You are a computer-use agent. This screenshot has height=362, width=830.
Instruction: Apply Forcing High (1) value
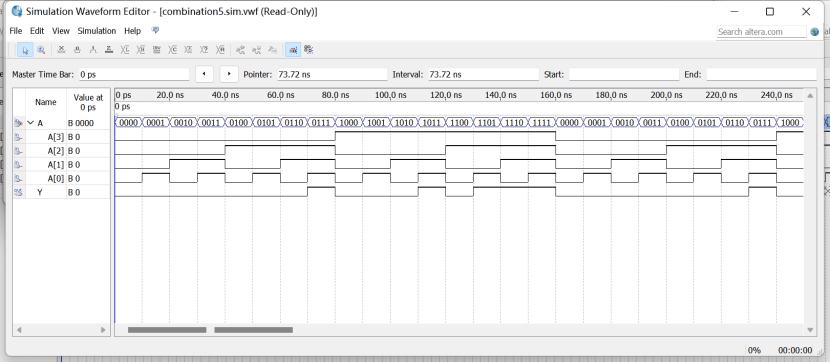click(x=93, y=50)
